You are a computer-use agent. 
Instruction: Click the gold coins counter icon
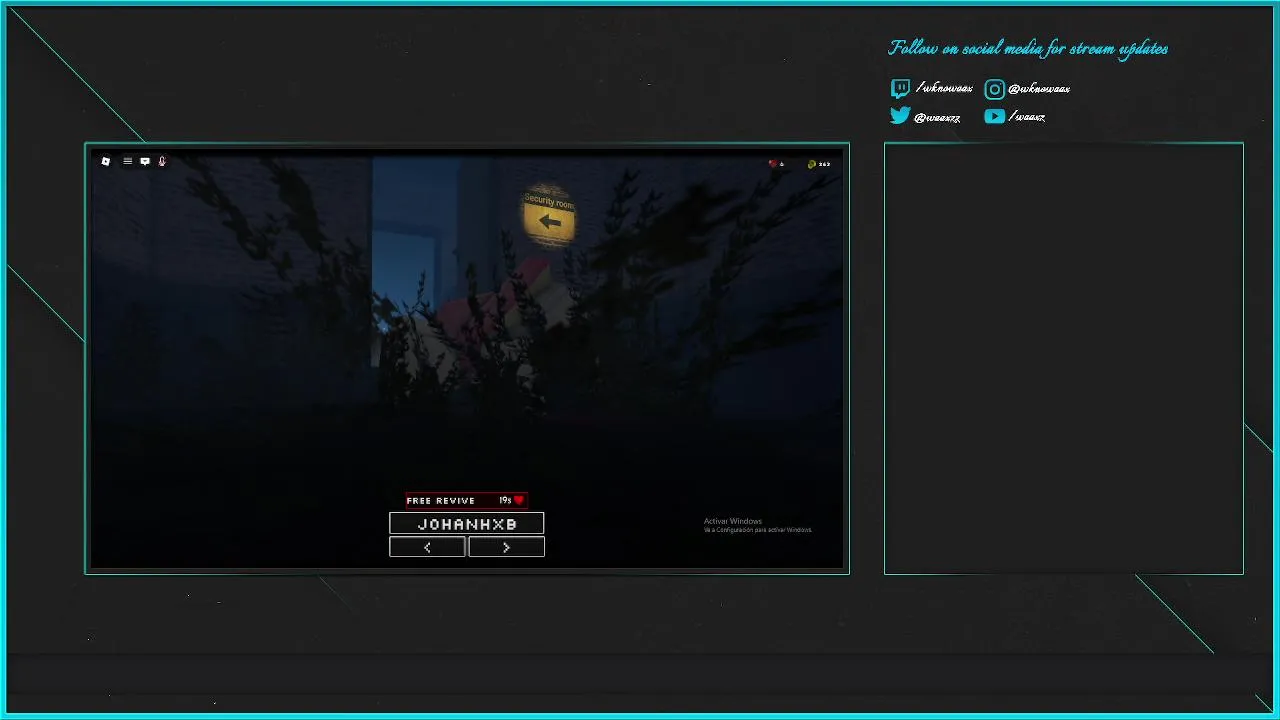[812, 164]
